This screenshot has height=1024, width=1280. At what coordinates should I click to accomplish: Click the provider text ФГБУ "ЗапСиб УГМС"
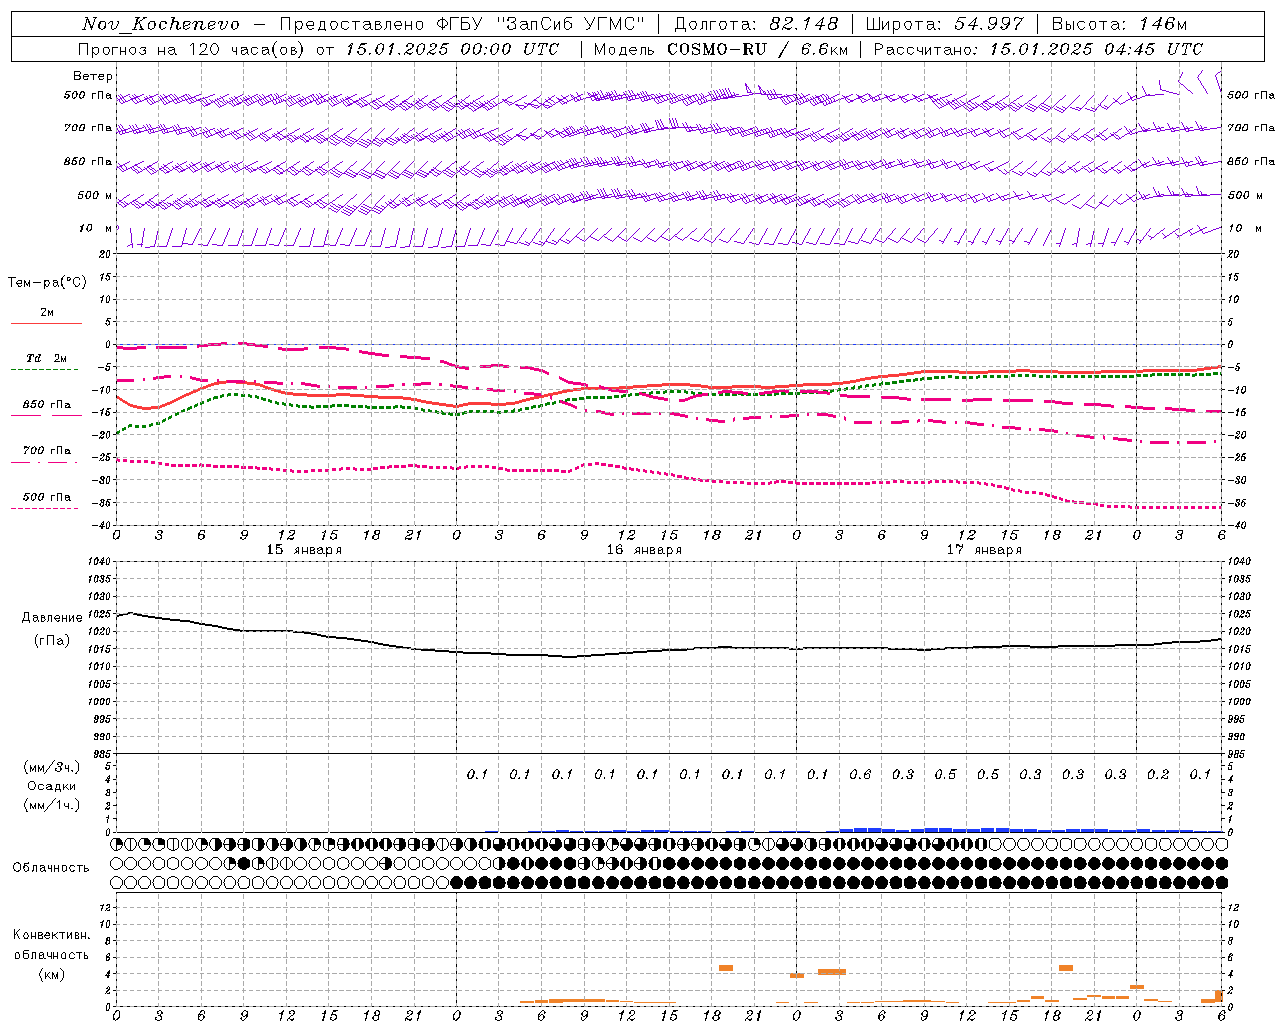541,24
